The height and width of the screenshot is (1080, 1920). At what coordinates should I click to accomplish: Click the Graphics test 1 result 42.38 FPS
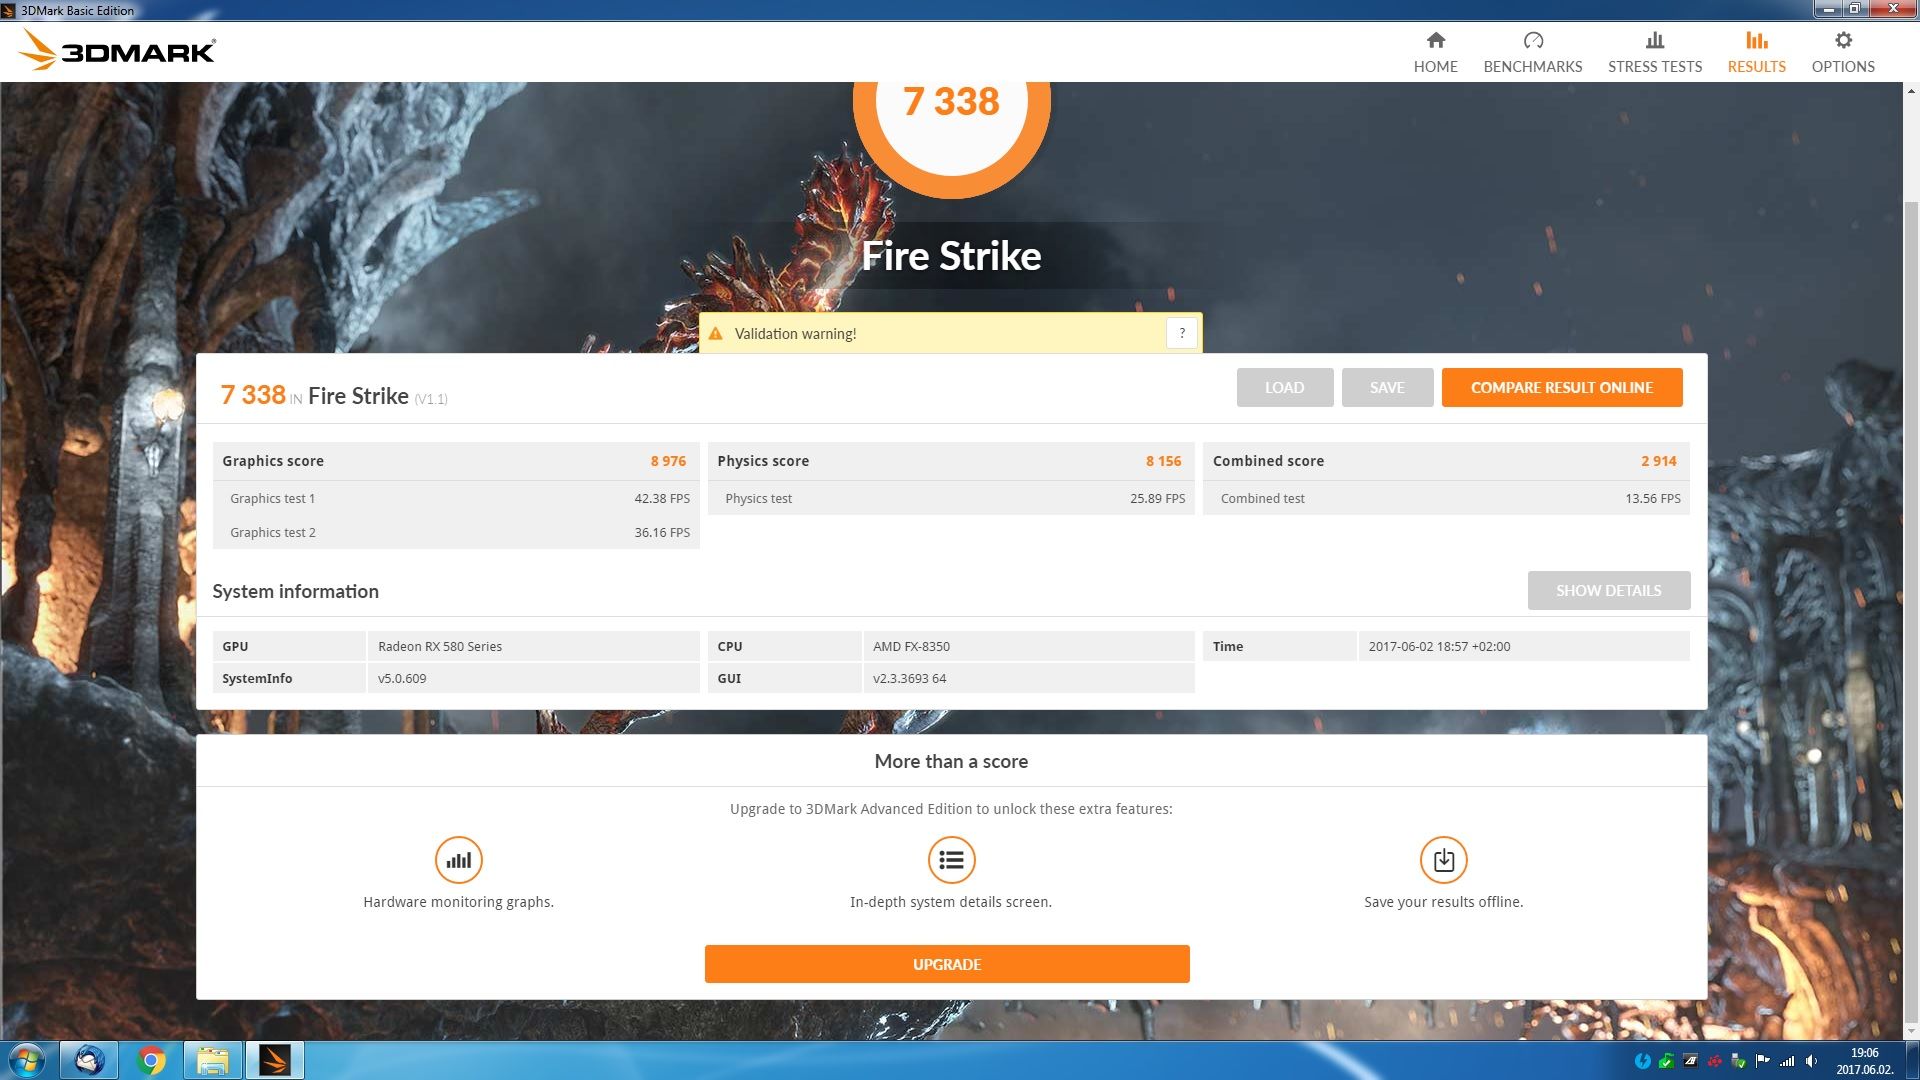662,498
